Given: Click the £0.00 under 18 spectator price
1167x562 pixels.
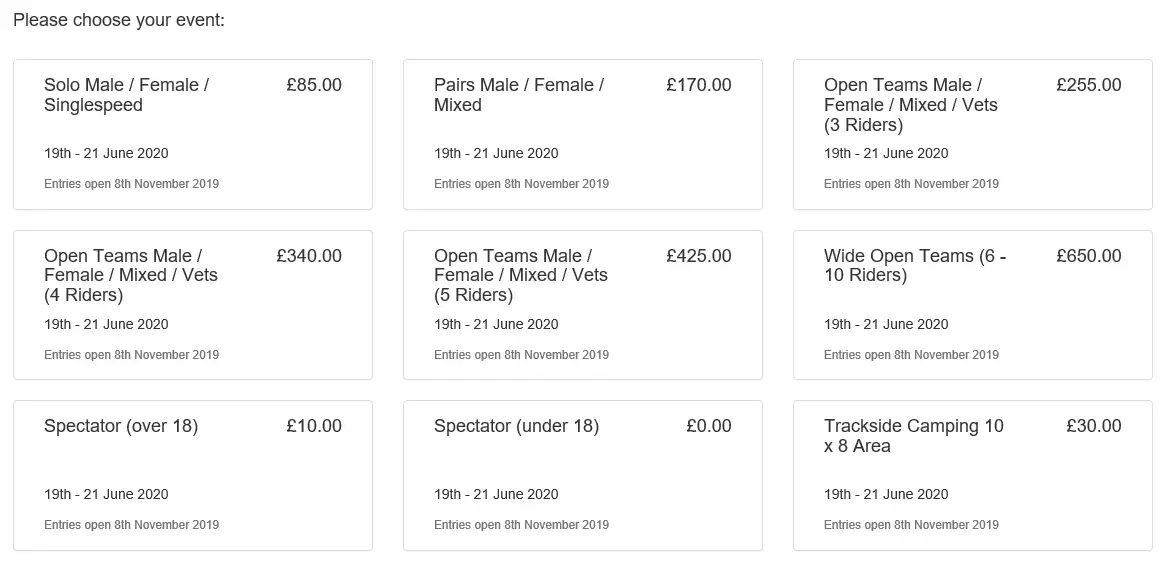Looking at the screenshot, I should click(x=709, y=427).
